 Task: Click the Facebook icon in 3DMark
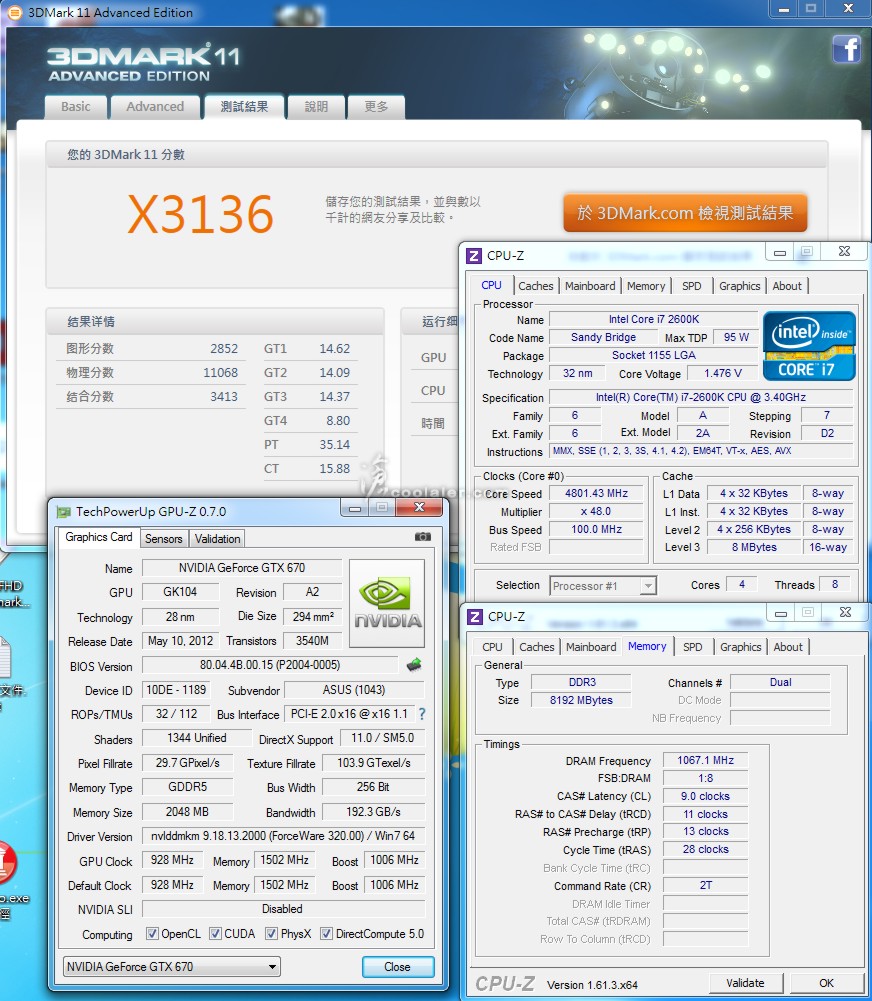[x=846, y=49]
